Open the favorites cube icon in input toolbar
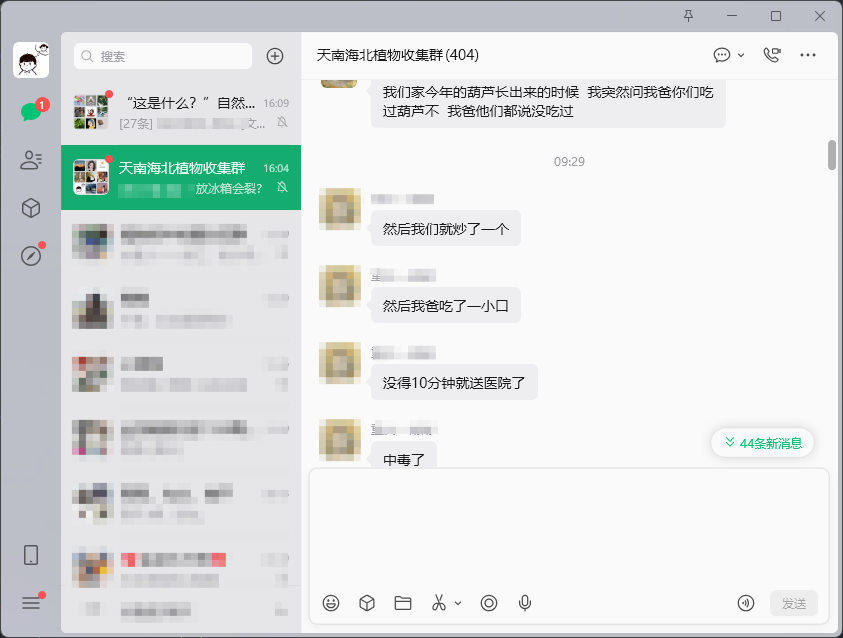The height and width of the screenshot is (638, 843). 367,603
